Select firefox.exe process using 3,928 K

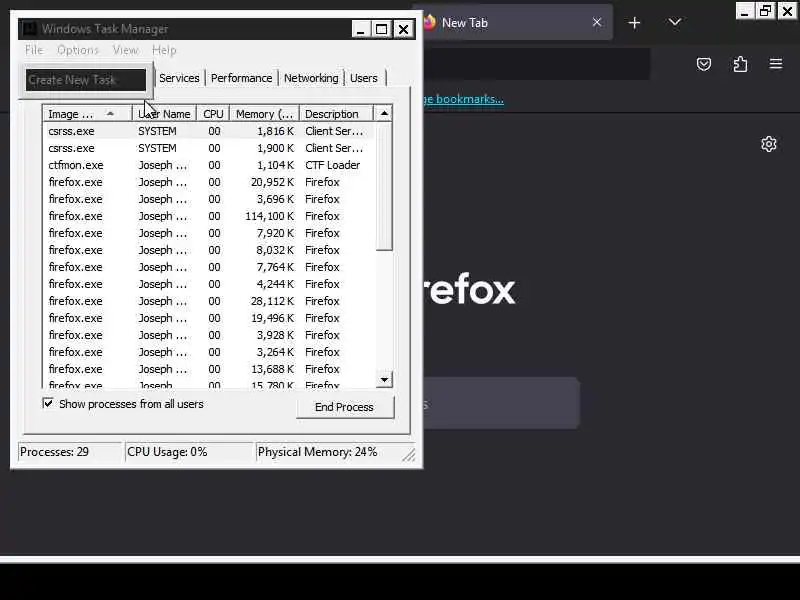pyautogui.click(x=209, y=335)
